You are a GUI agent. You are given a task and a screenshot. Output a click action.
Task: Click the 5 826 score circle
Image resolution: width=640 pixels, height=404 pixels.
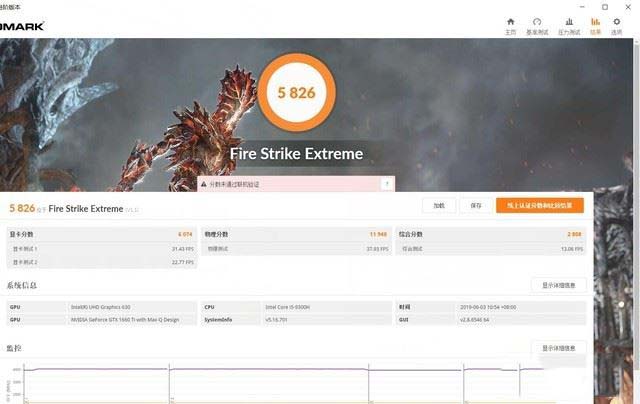[x=297, y=93]
